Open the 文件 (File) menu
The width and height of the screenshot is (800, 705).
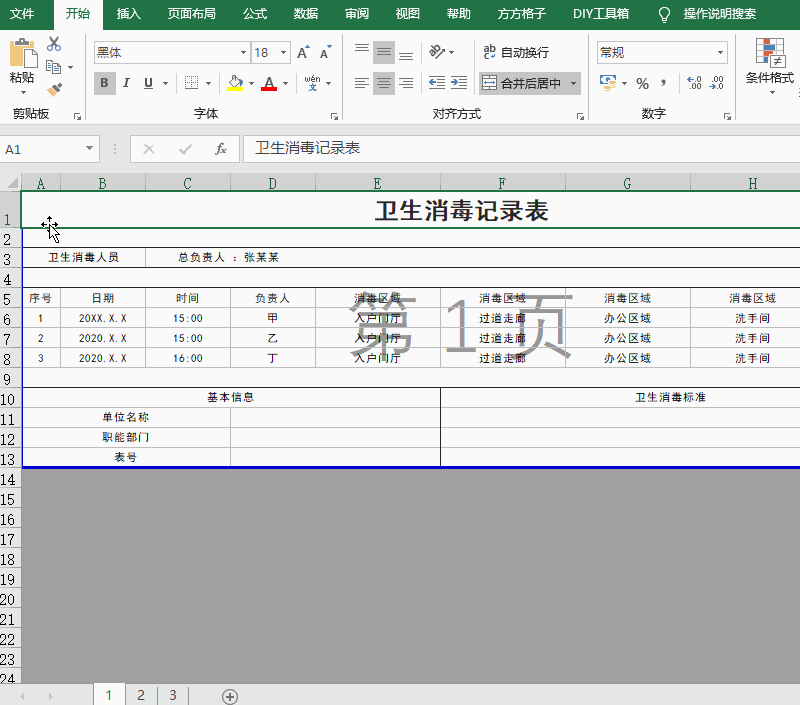pyautogui.click(x=22, y=14)
